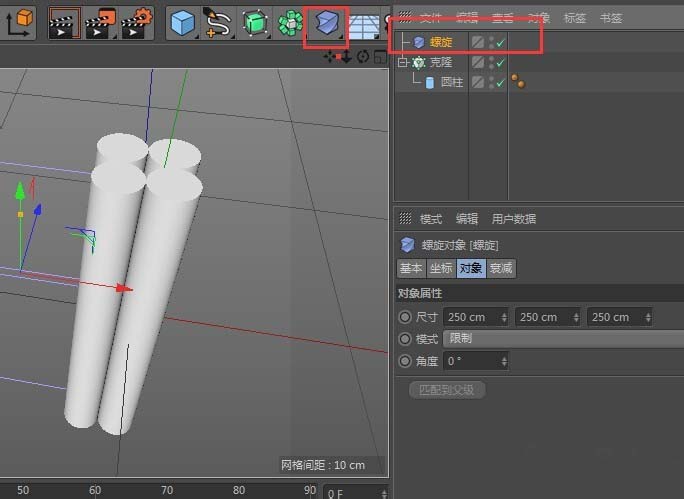Open the spline pen tool icon
This screenshot has width=684, height=499.
coord(218,21)
